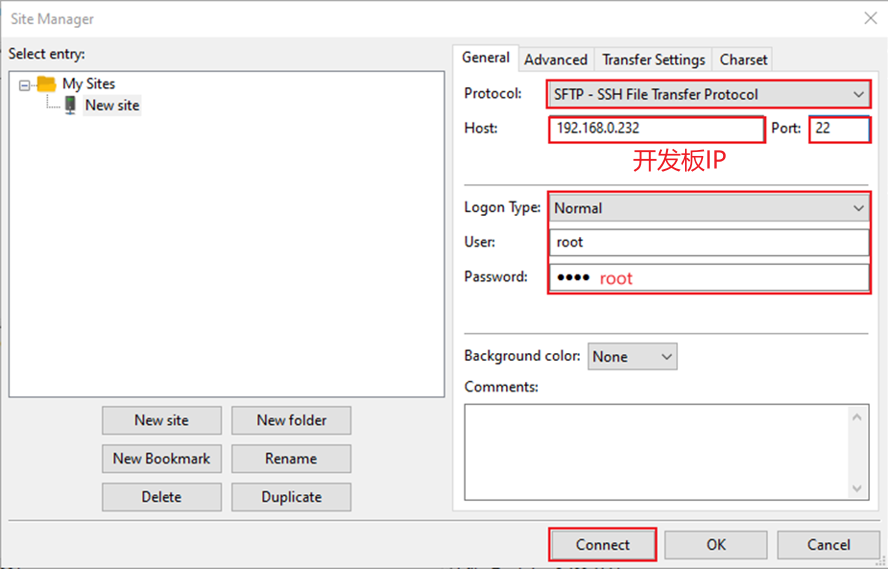Cancel the Site Manager dialog
Screen dimensions: 888x569
coord(828,545)
